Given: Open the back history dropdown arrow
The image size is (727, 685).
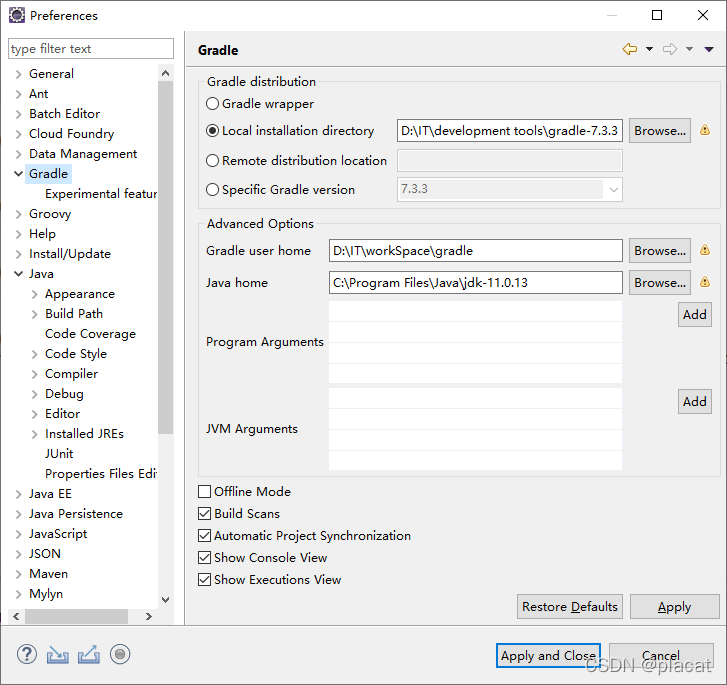Looking at the screenshot, I should click(649, 49).
